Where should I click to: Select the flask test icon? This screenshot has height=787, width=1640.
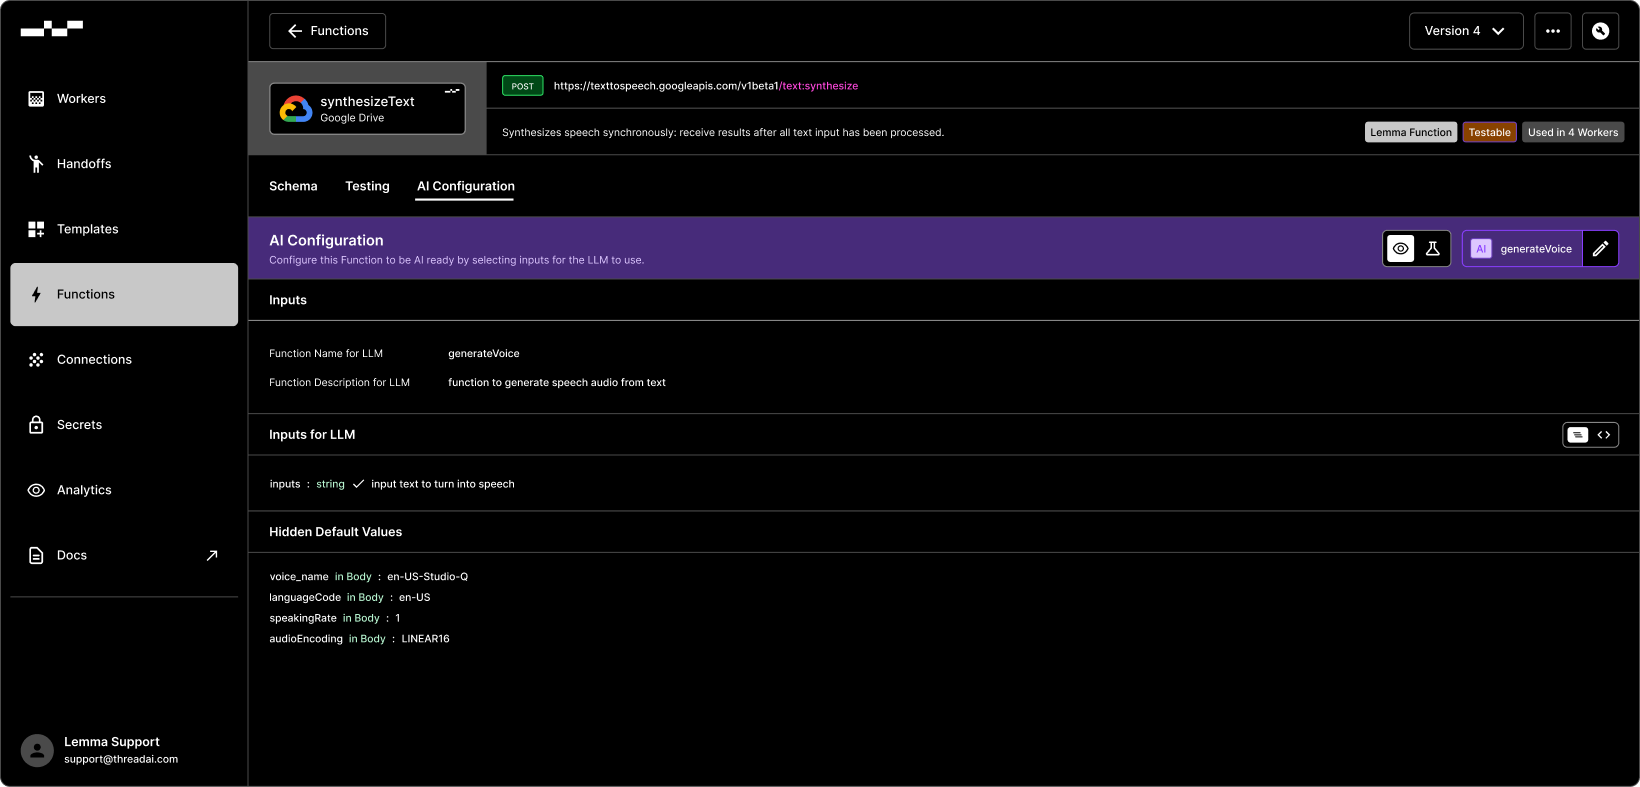point(1432,249)
